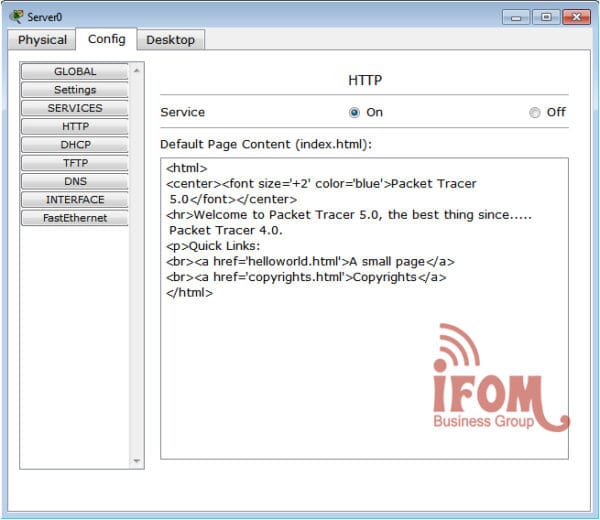Open the Desktop tab
The height and width of the screenshot is (520, 600).
click(170, 40)
